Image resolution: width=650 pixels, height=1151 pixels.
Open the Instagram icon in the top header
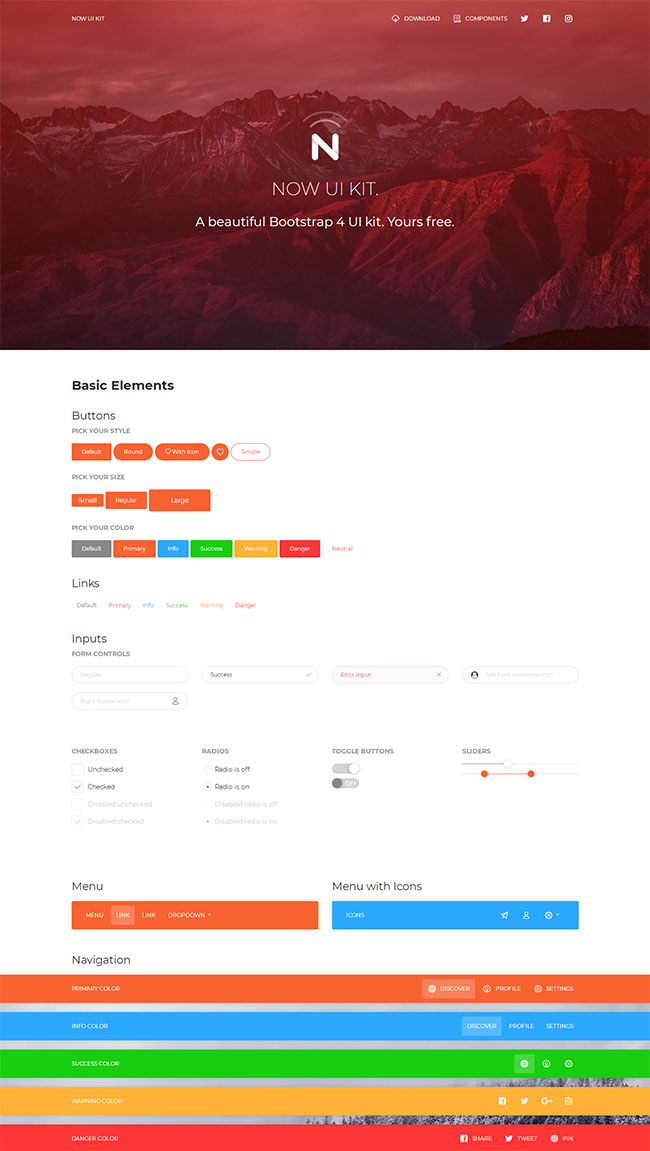(x=569, y=18)
